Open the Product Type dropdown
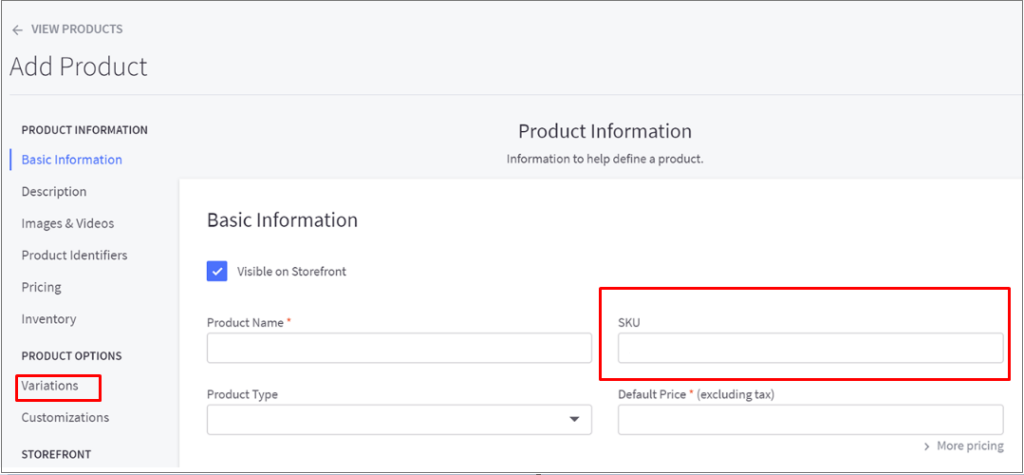This screenshot has width=1024, height=475. click(399, 420)
